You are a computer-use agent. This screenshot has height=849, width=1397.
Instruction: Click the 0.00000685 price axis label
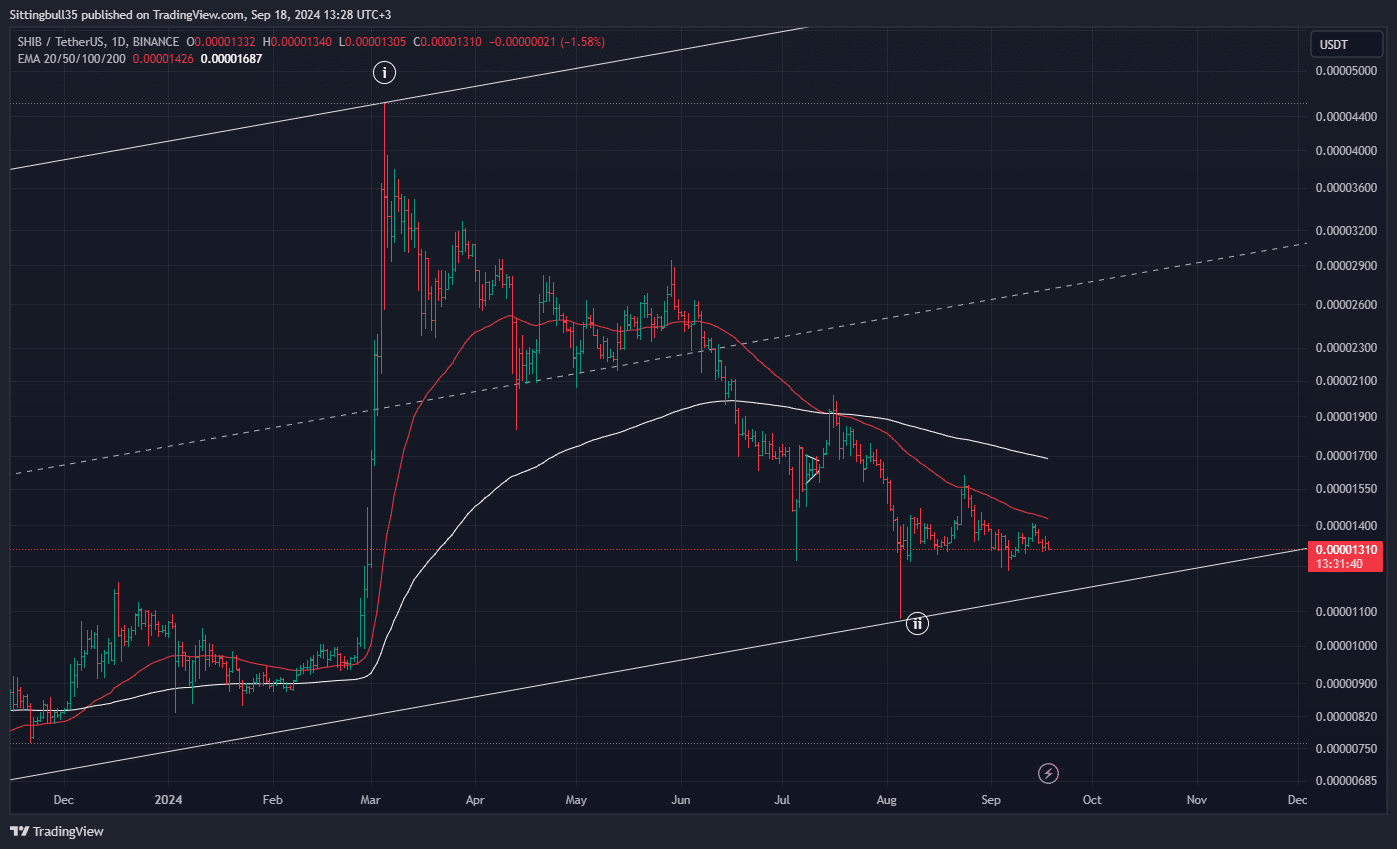point(1348,781)
